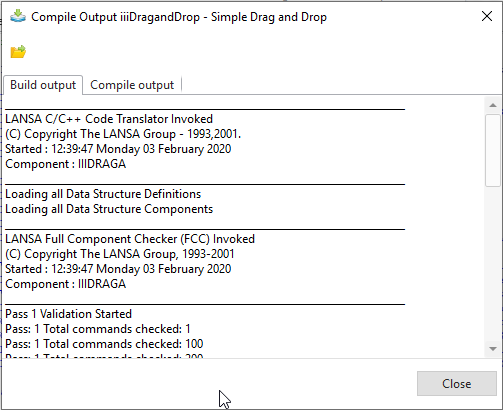
Task: Click 'Pass: 1 Total commands checked: 100' line
Action: 104,344
